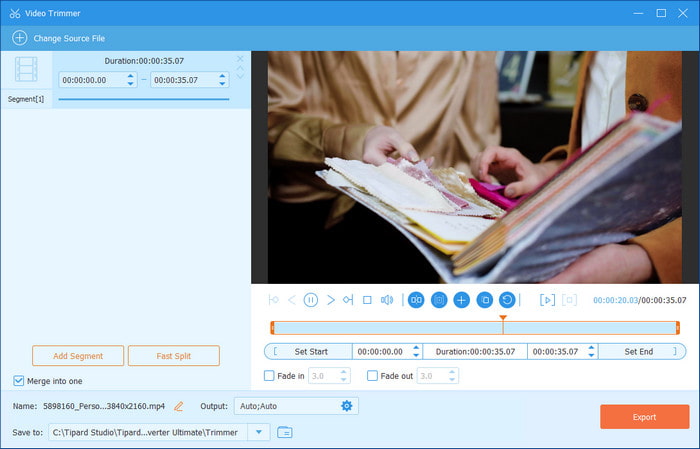
Task: Click the blue snapshot-style icon next to Split
Action: 439,300
